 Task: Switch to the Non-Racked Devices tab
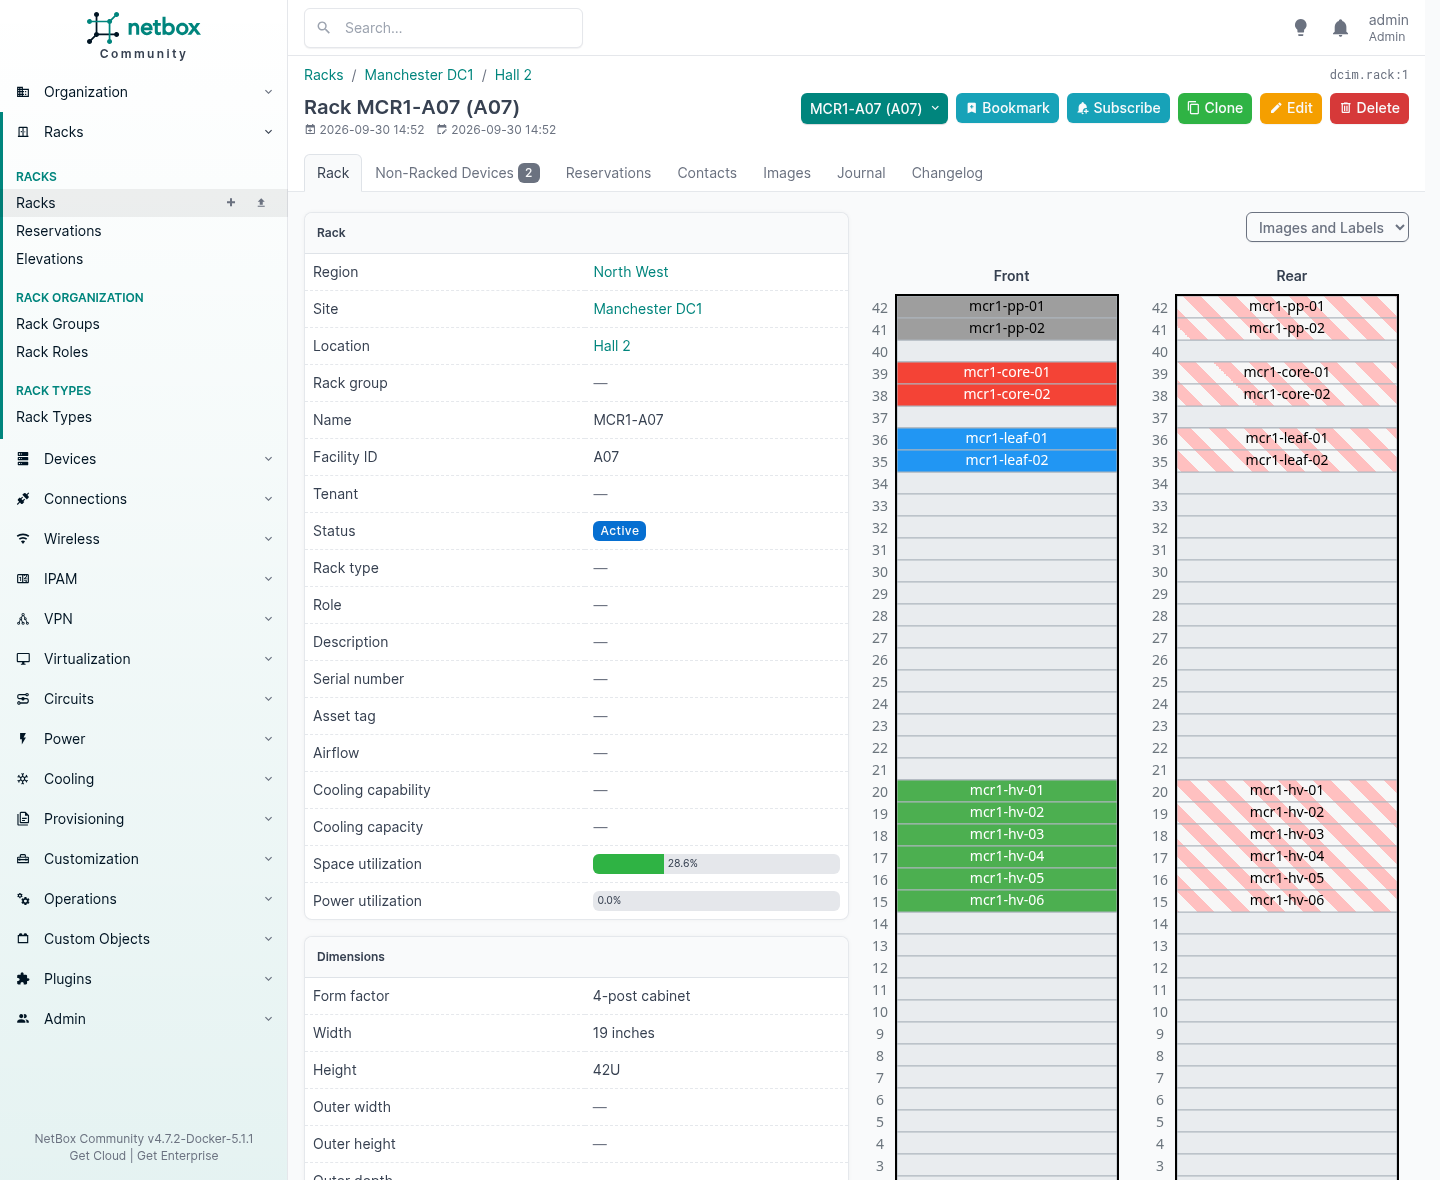(457, 173)
